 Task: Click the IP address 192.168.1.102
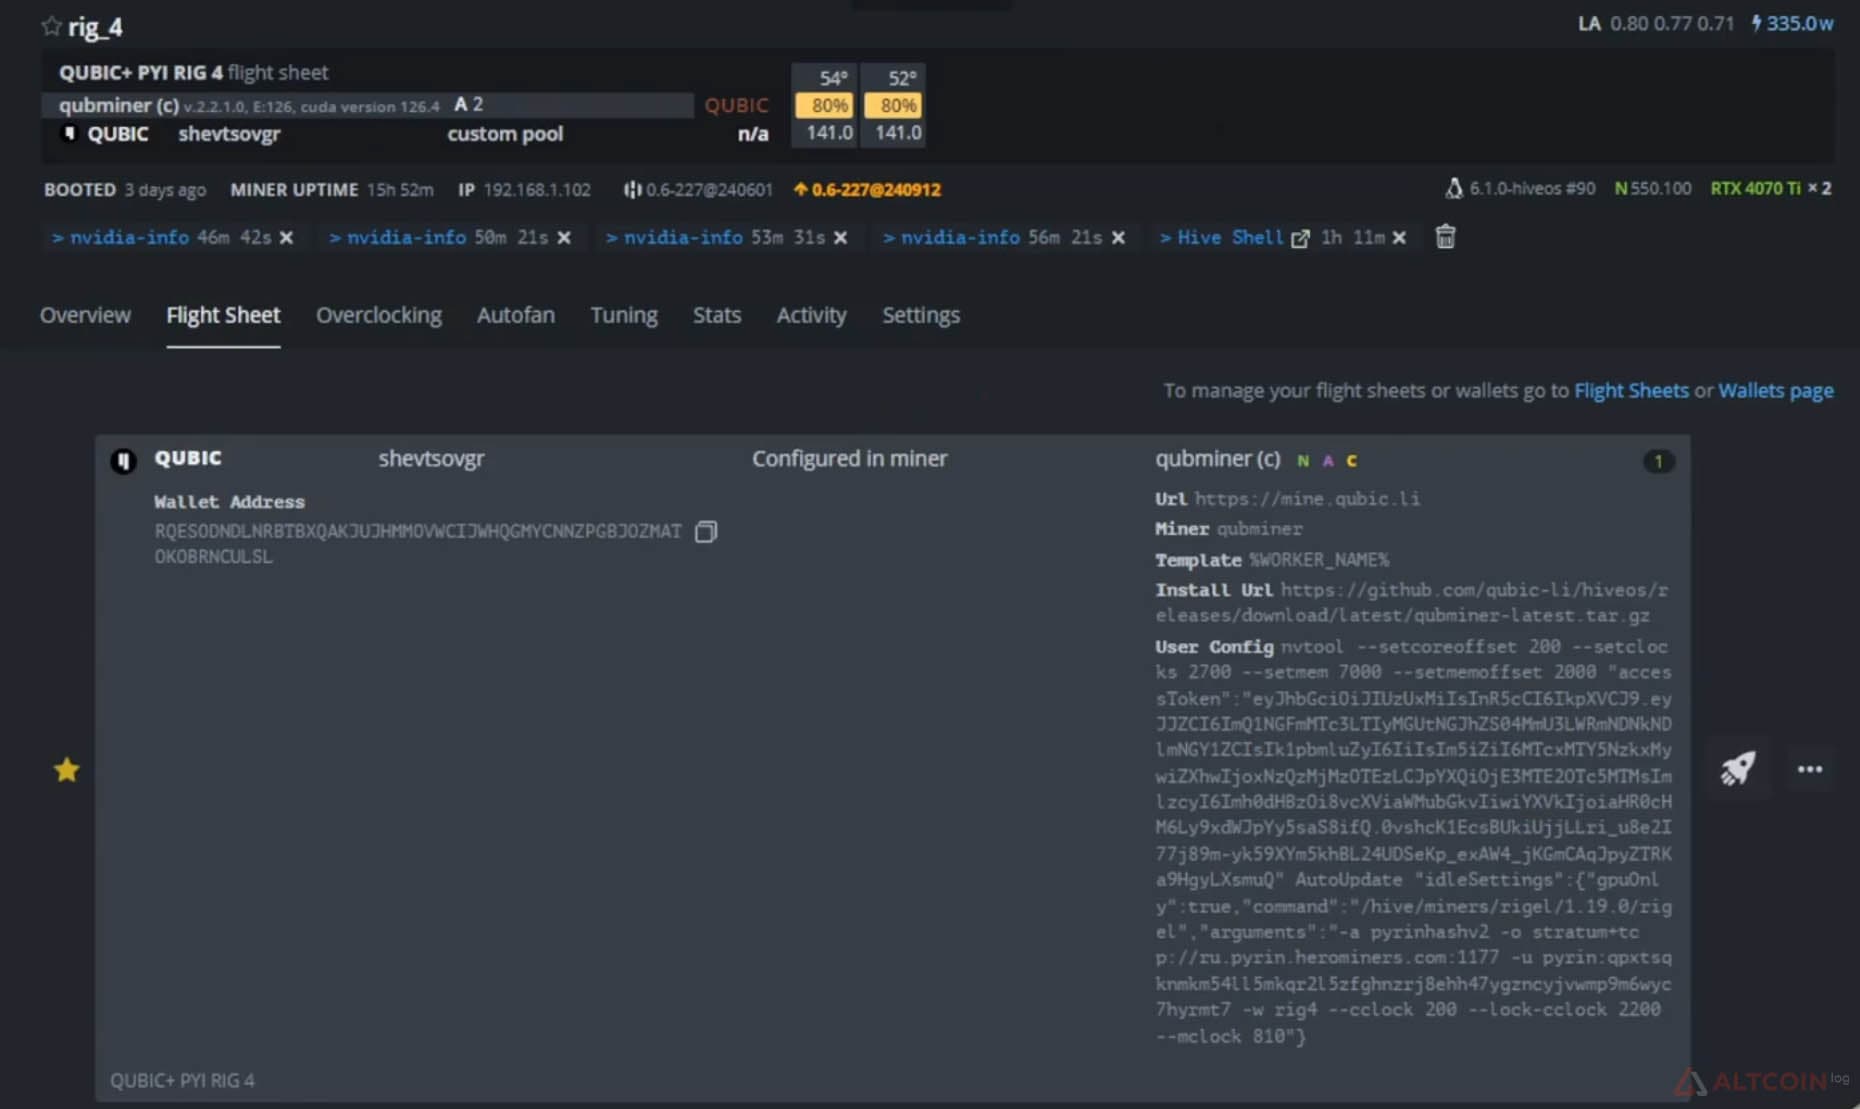(x=537, y=189)
